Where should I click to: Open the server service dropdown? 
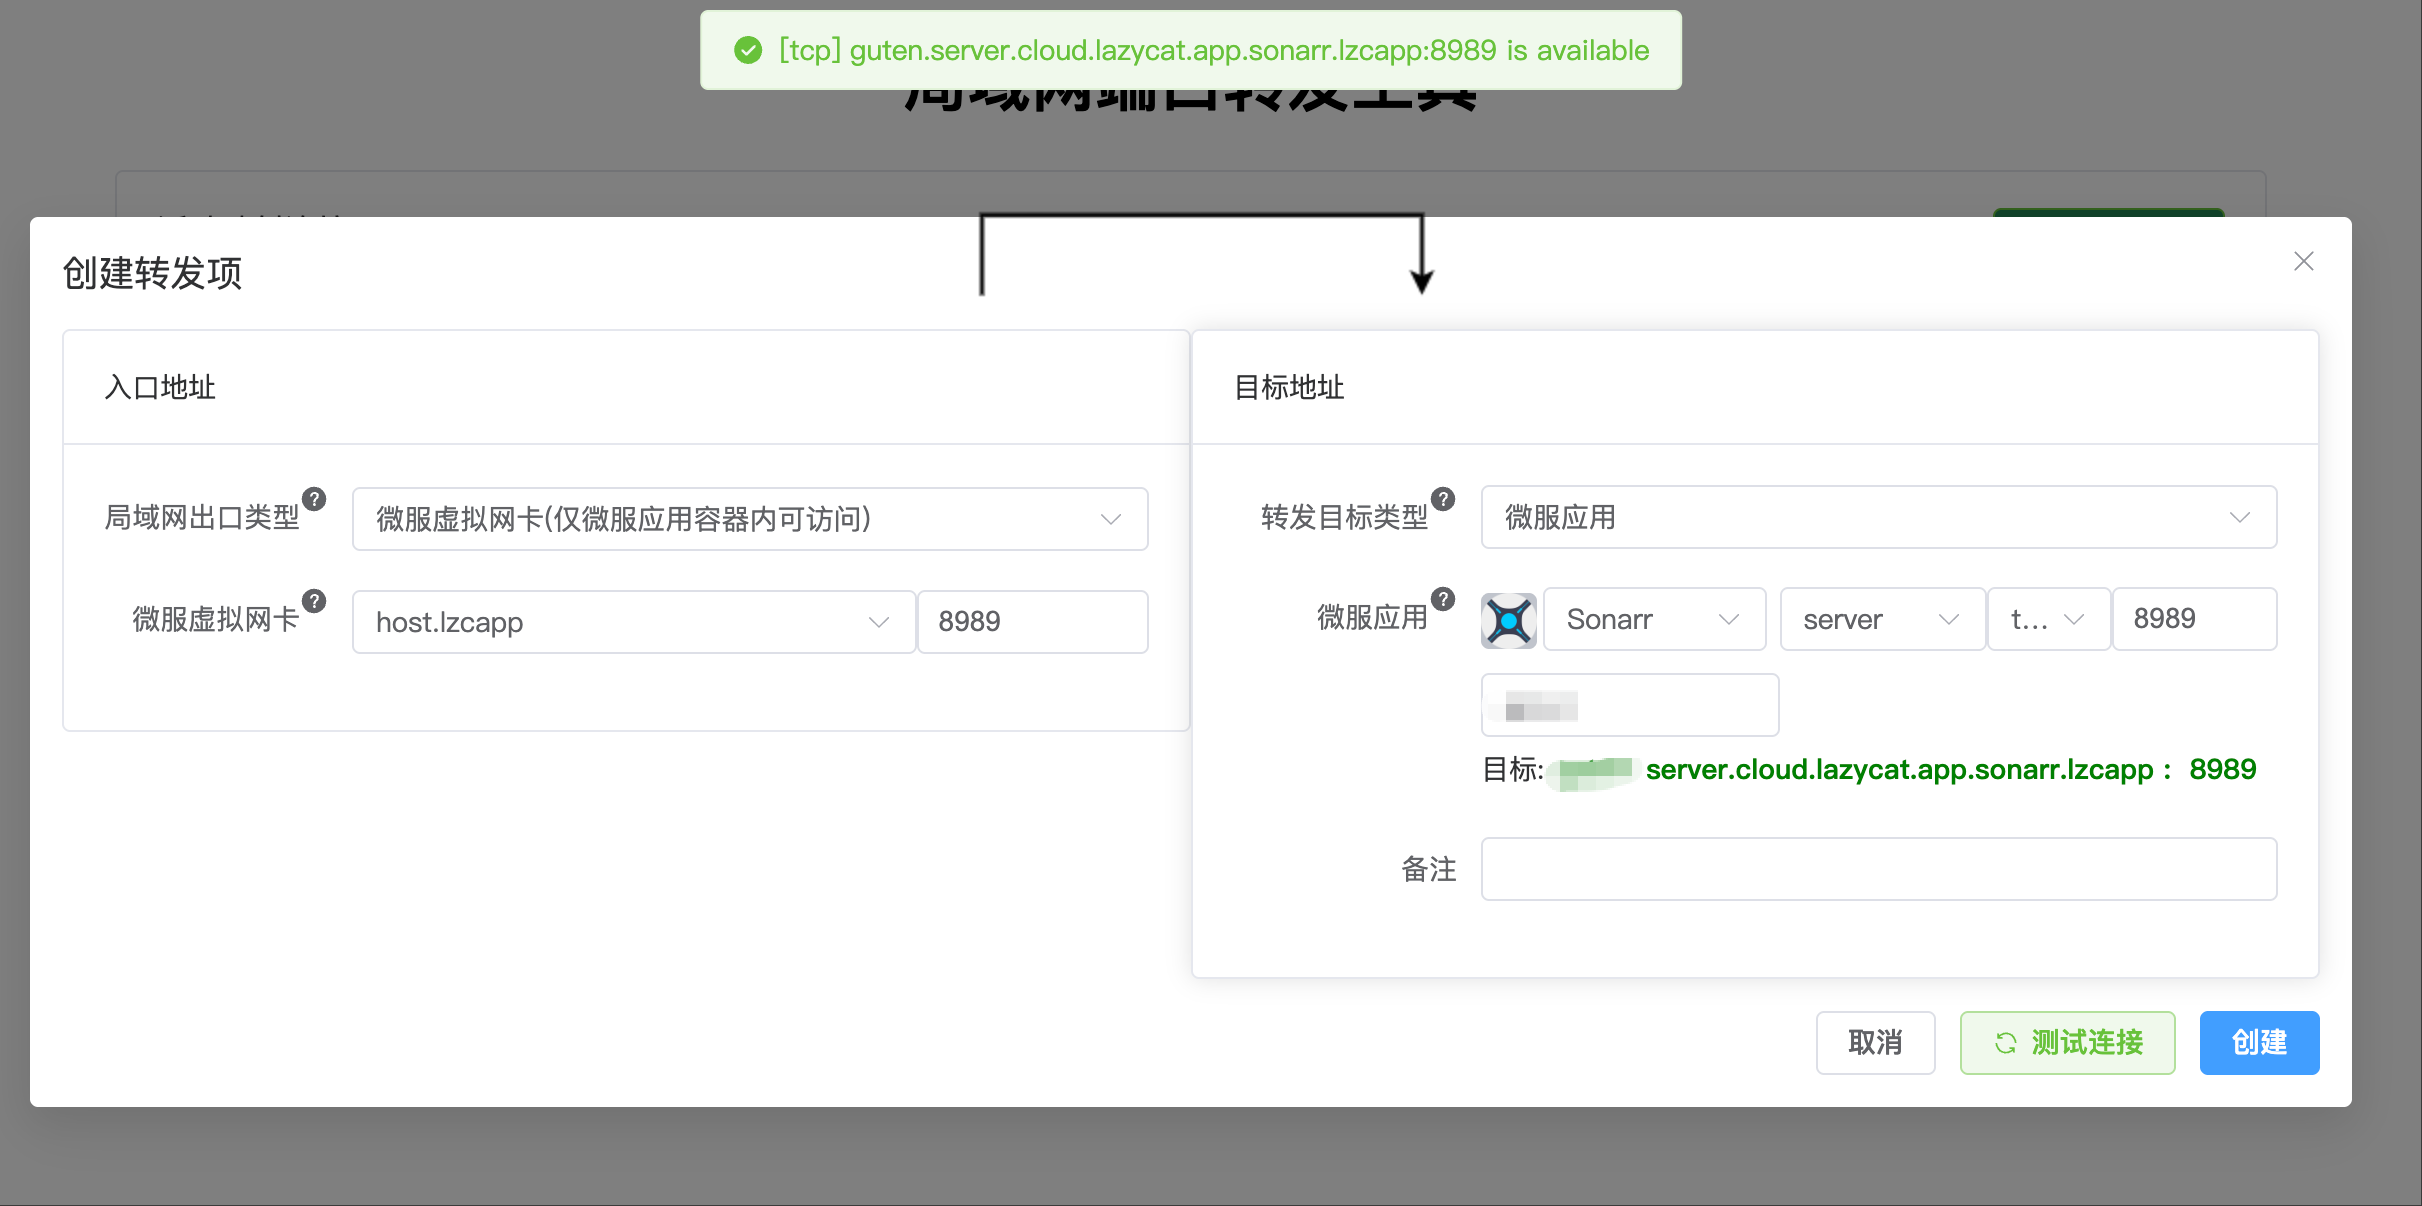pyautogui.click(x=1883, y=619)
